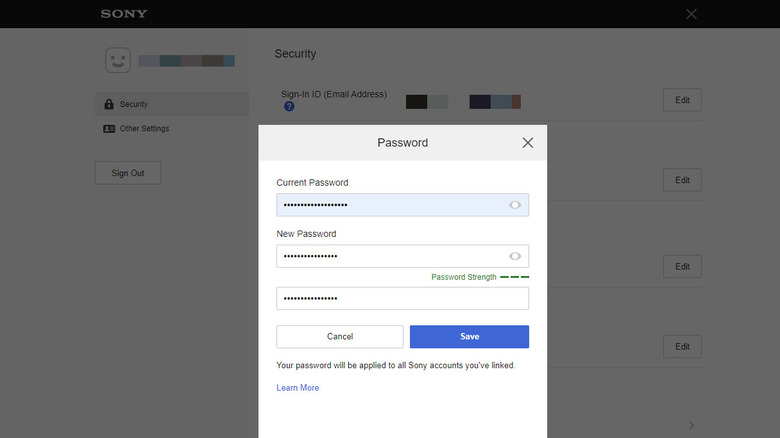Focus the Current Password field
780x438 pixels.
pyautogui.click(x=390, y=205)
